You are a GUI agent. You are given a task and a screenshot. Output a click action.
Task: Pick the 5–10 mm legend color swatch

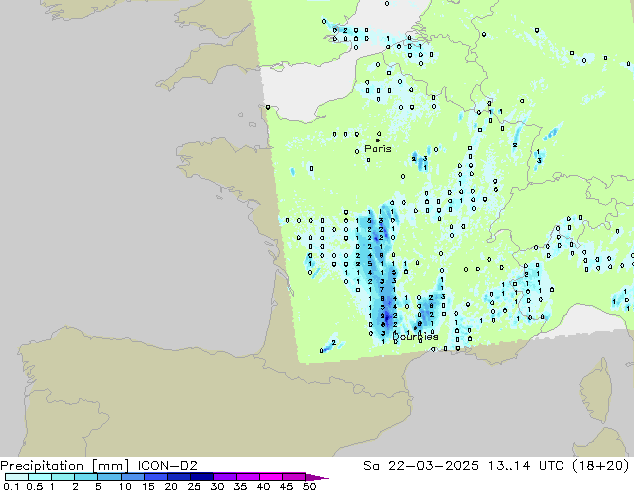pos(109,477)
